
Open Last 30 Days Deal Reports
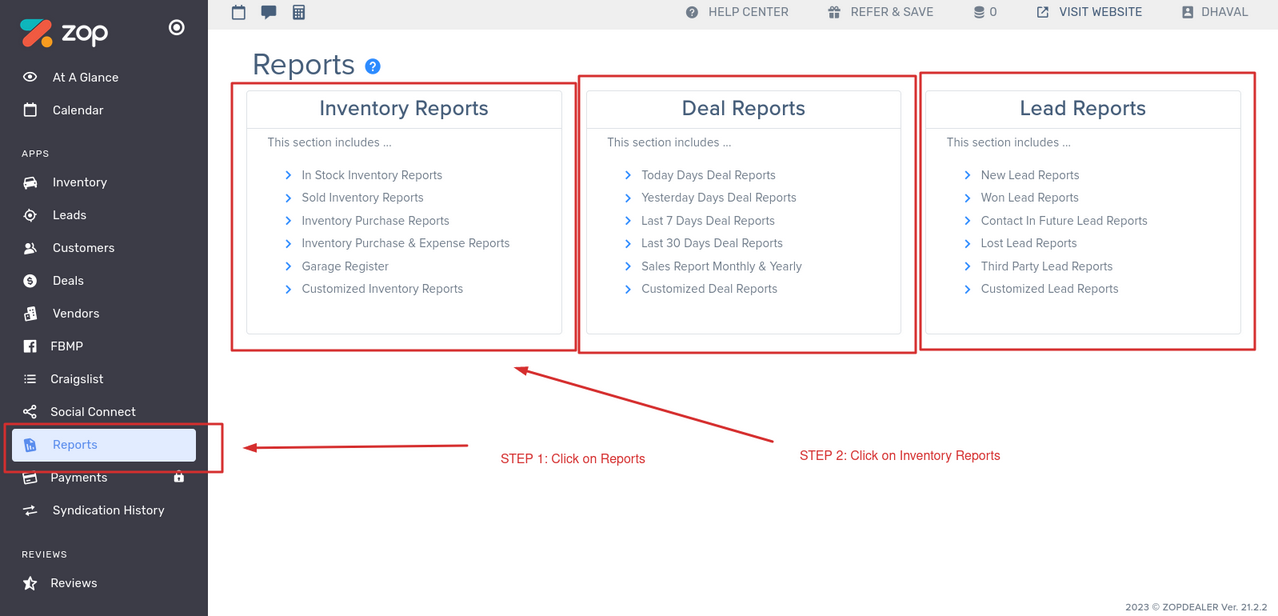[712, 243]
